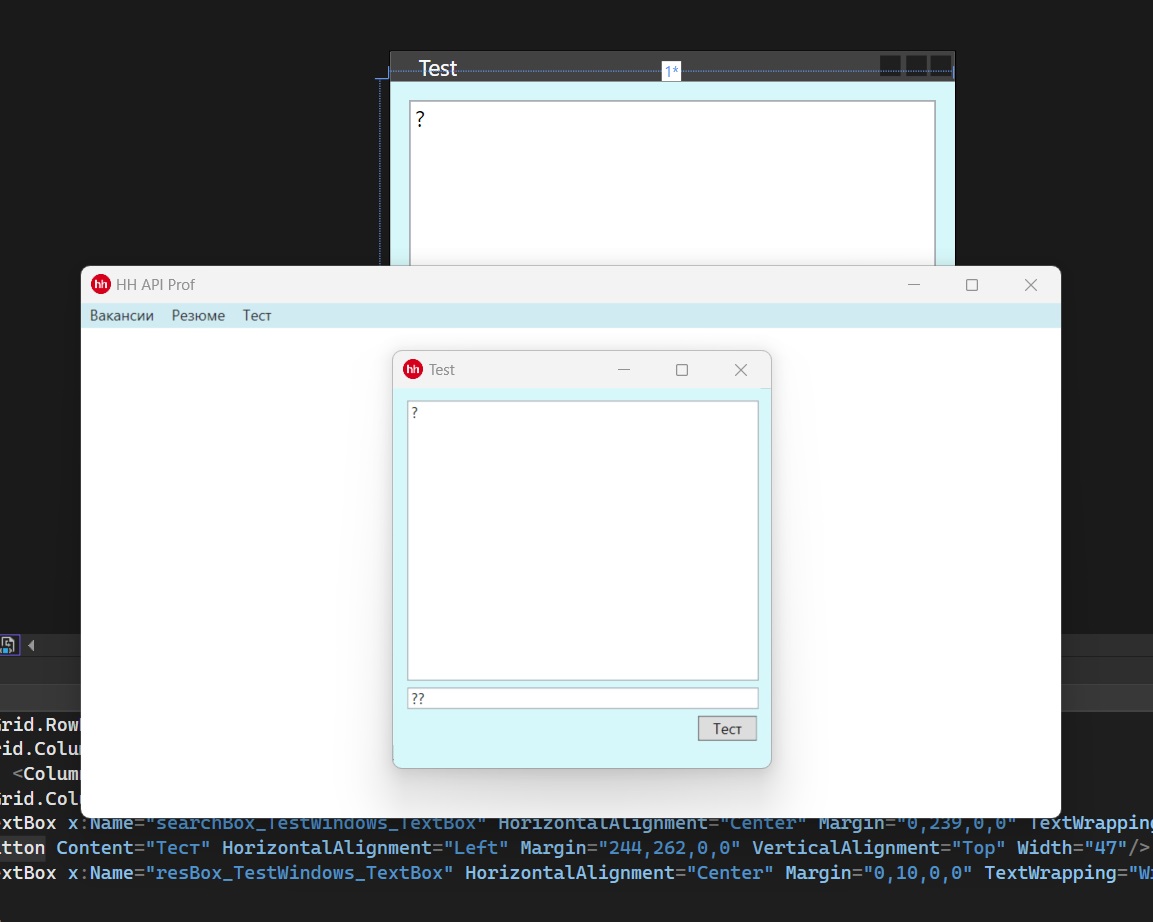Viewport: 1153px width, 922px height.
Task: Click the Тест button in the Test window
Action: click(727, 729)
